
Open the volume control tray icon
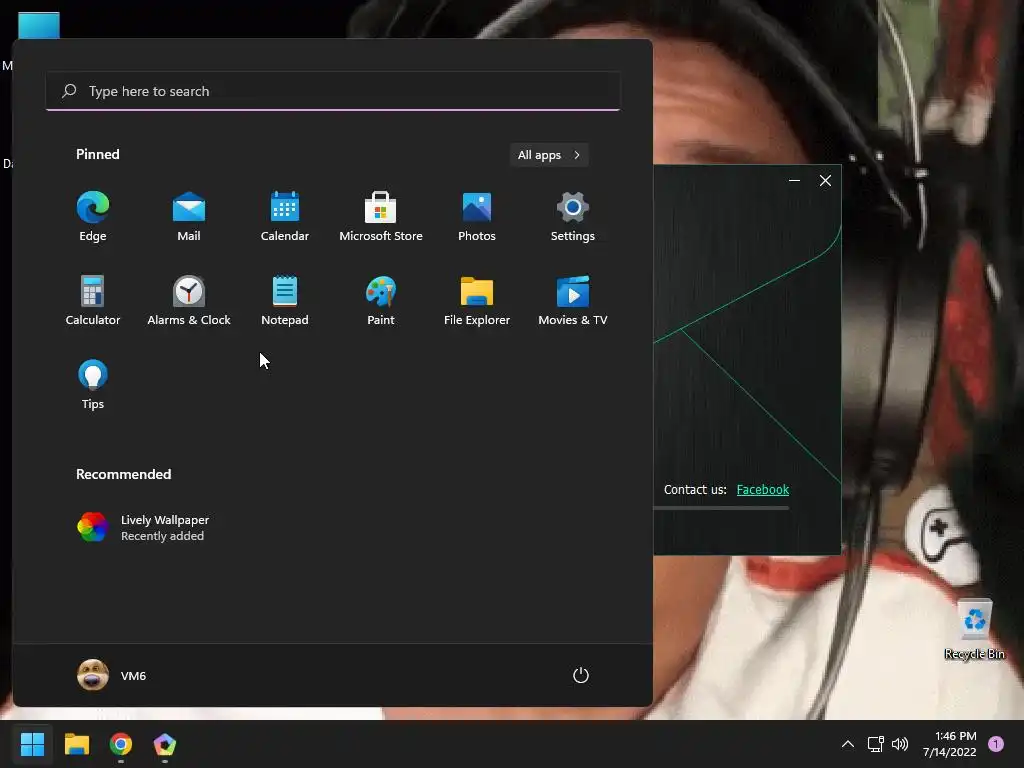click(x=900, y=744)
